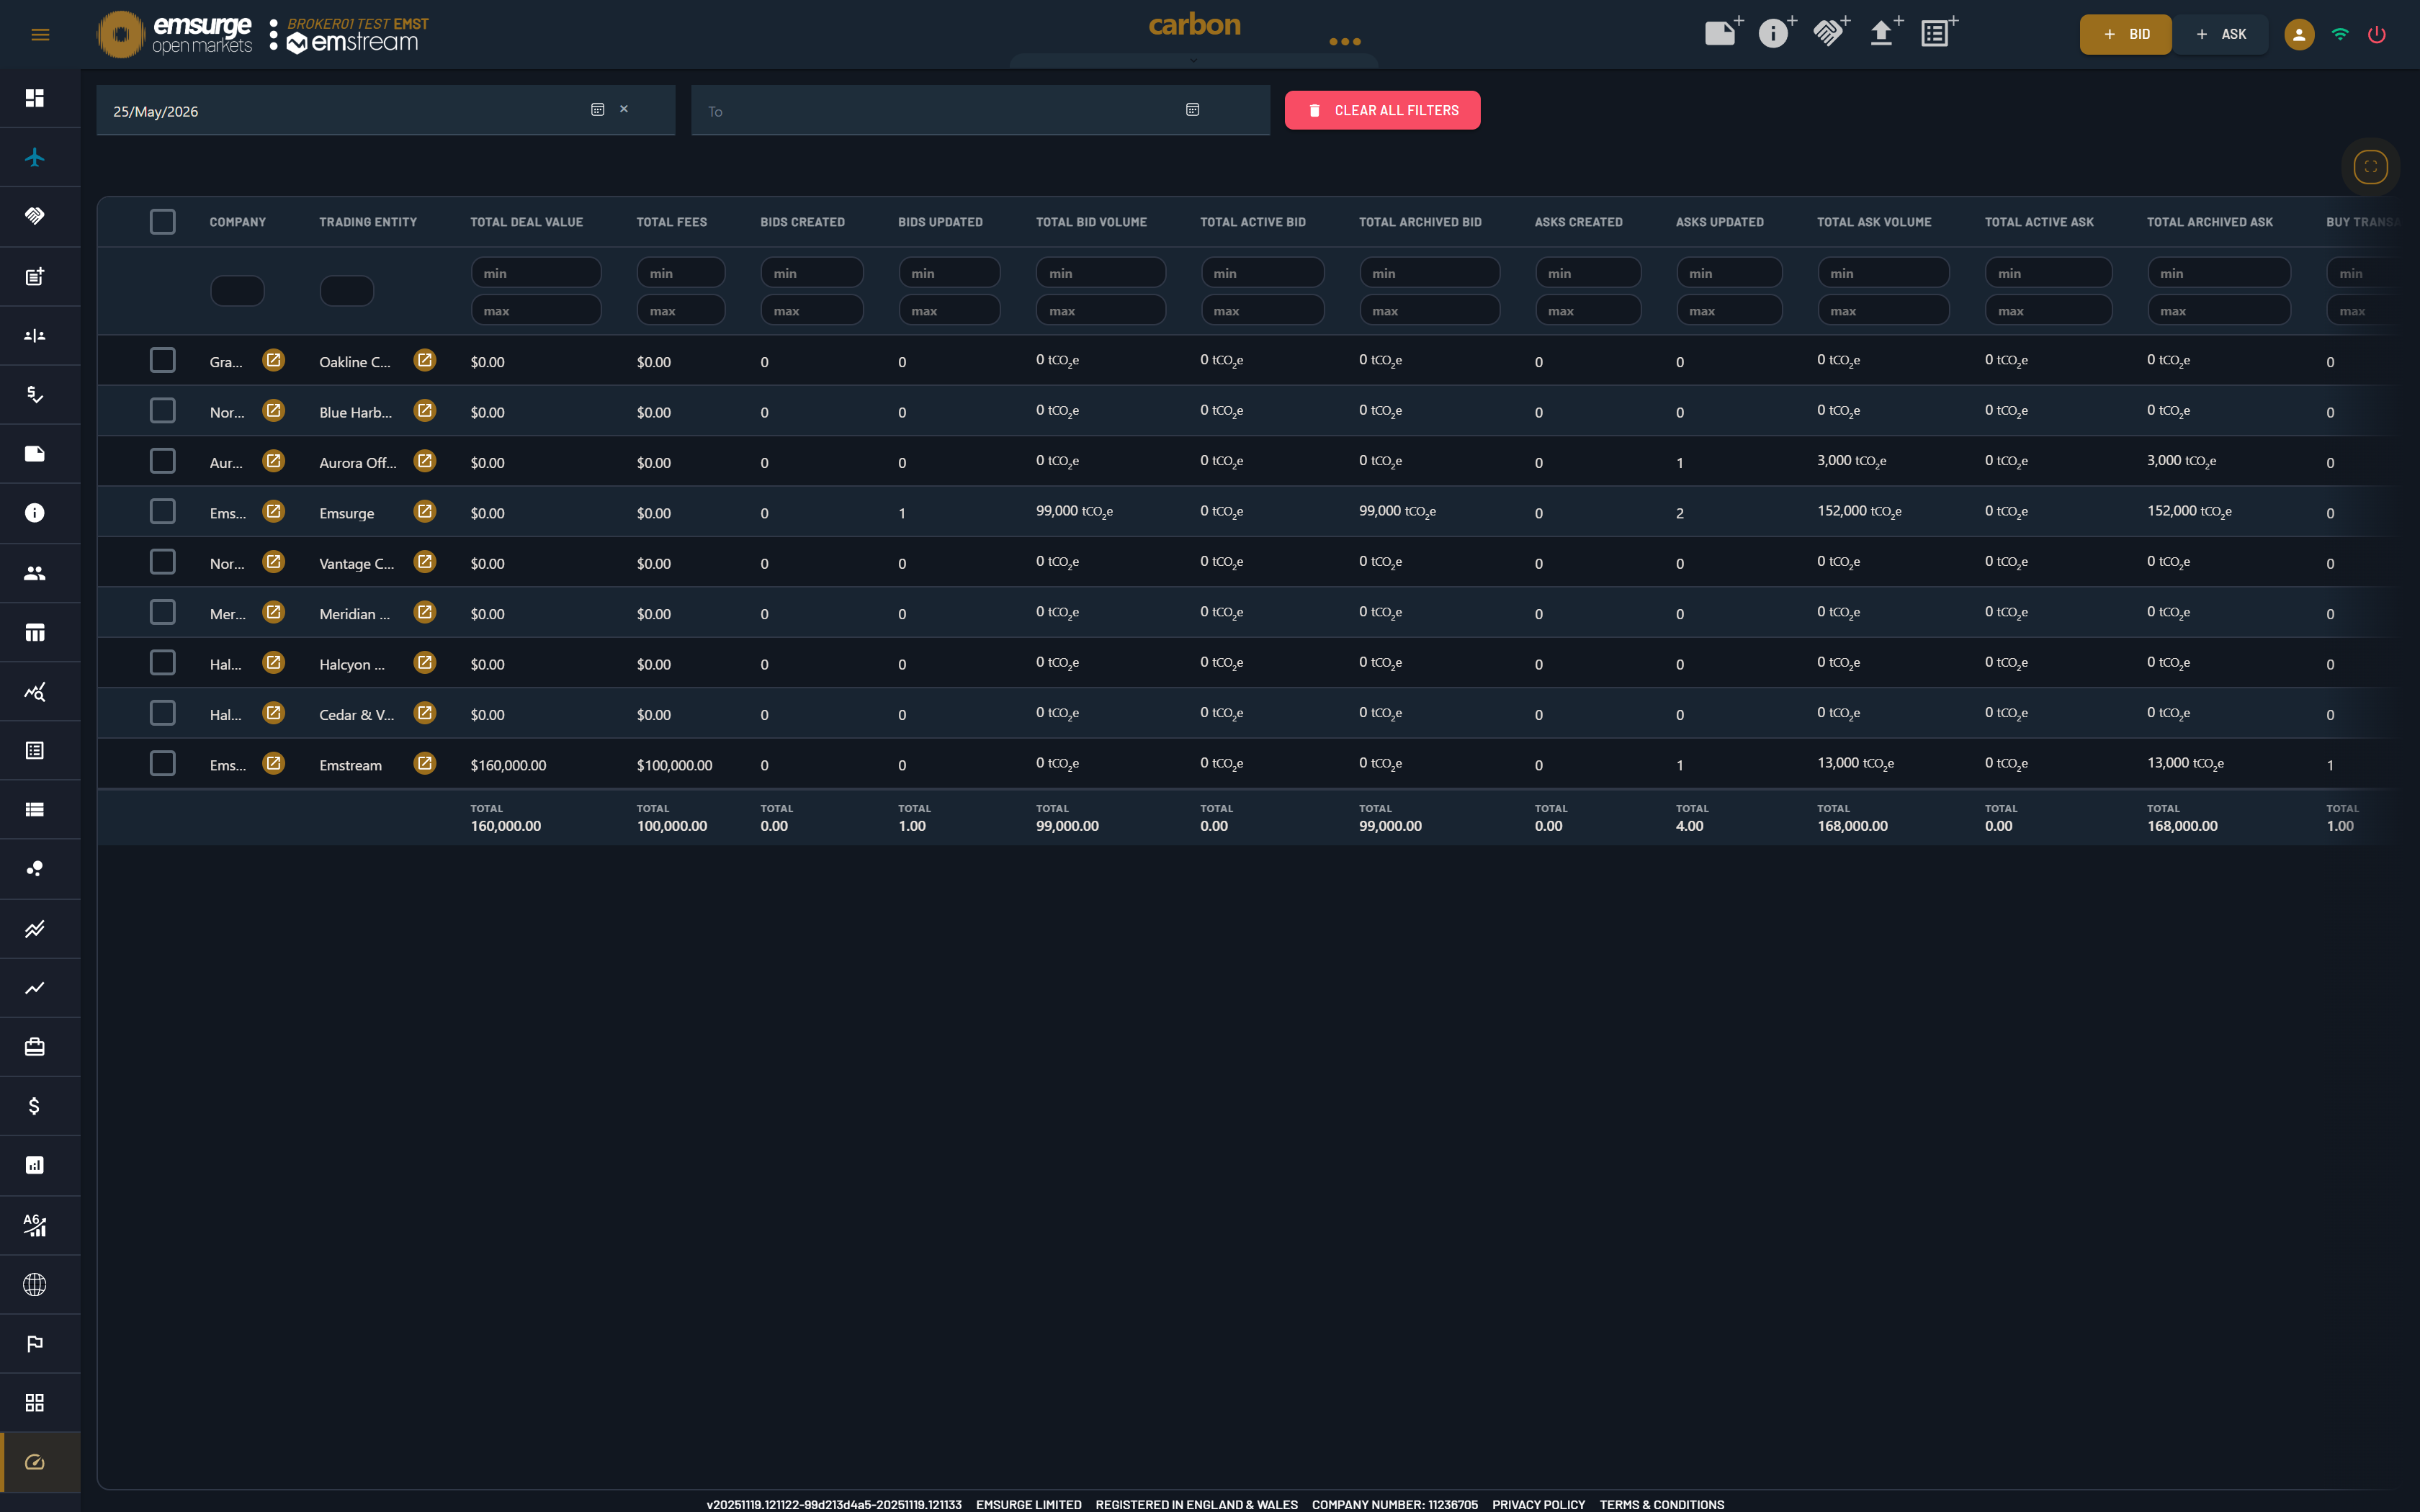Open trading entity link icon for Emstream
The width and height of the screenshot is (2420, 1512).
click(x=425, y=763)
